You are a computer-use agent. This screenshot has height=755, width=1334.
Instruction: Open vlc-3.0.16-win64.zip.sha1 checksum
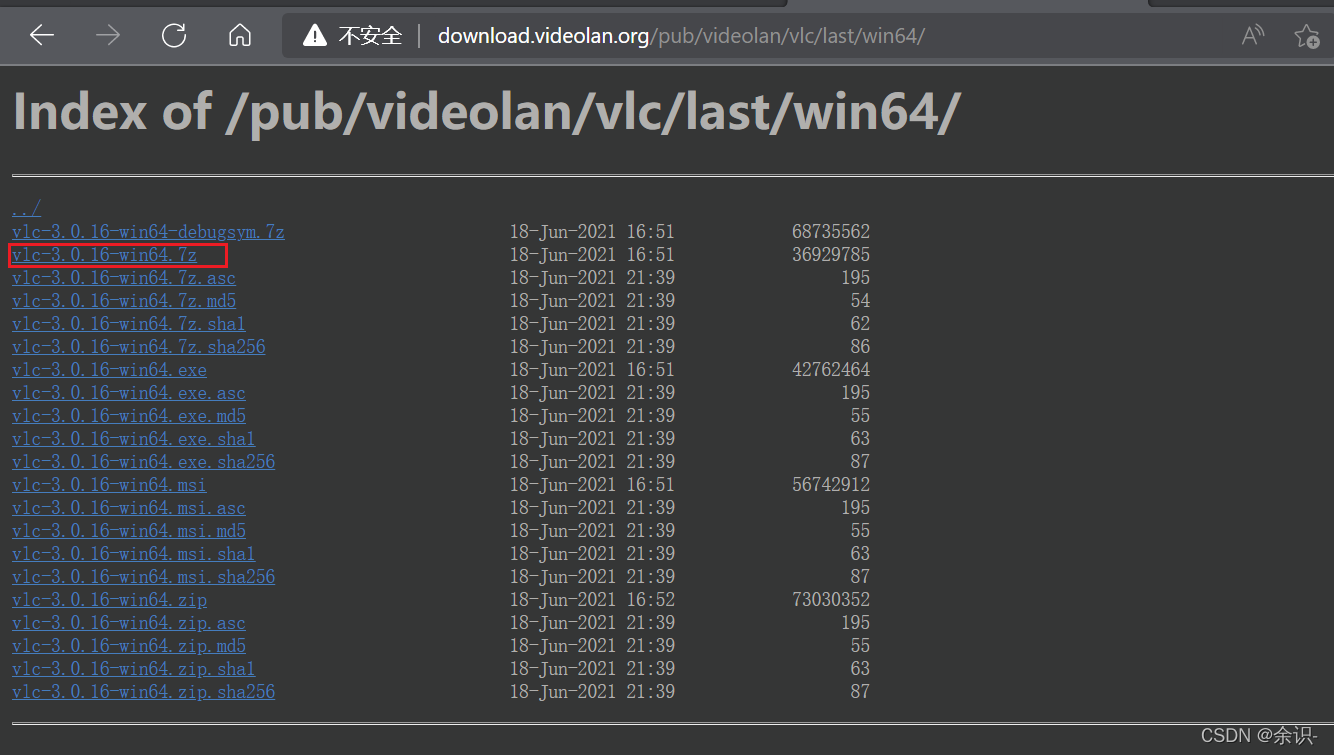click(133, 668)
